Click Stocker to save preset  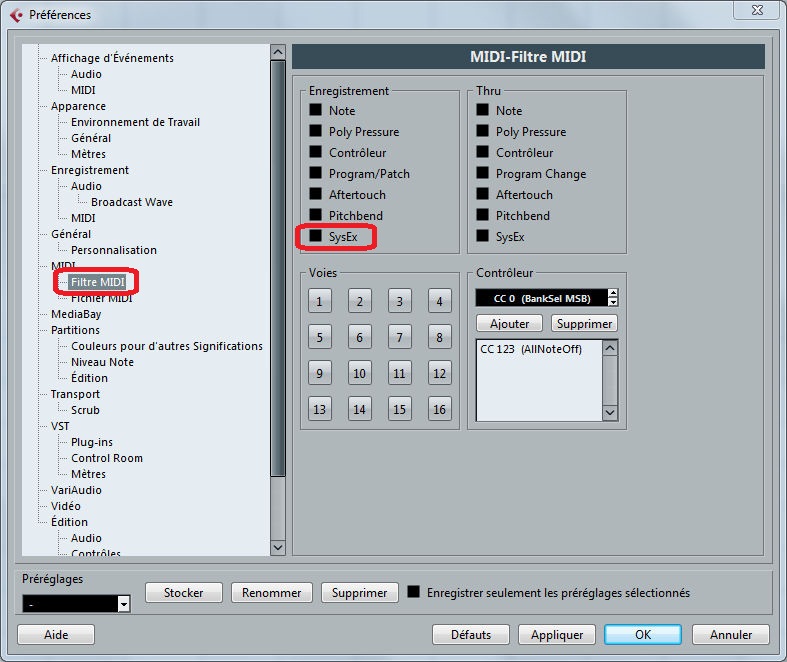183,593
